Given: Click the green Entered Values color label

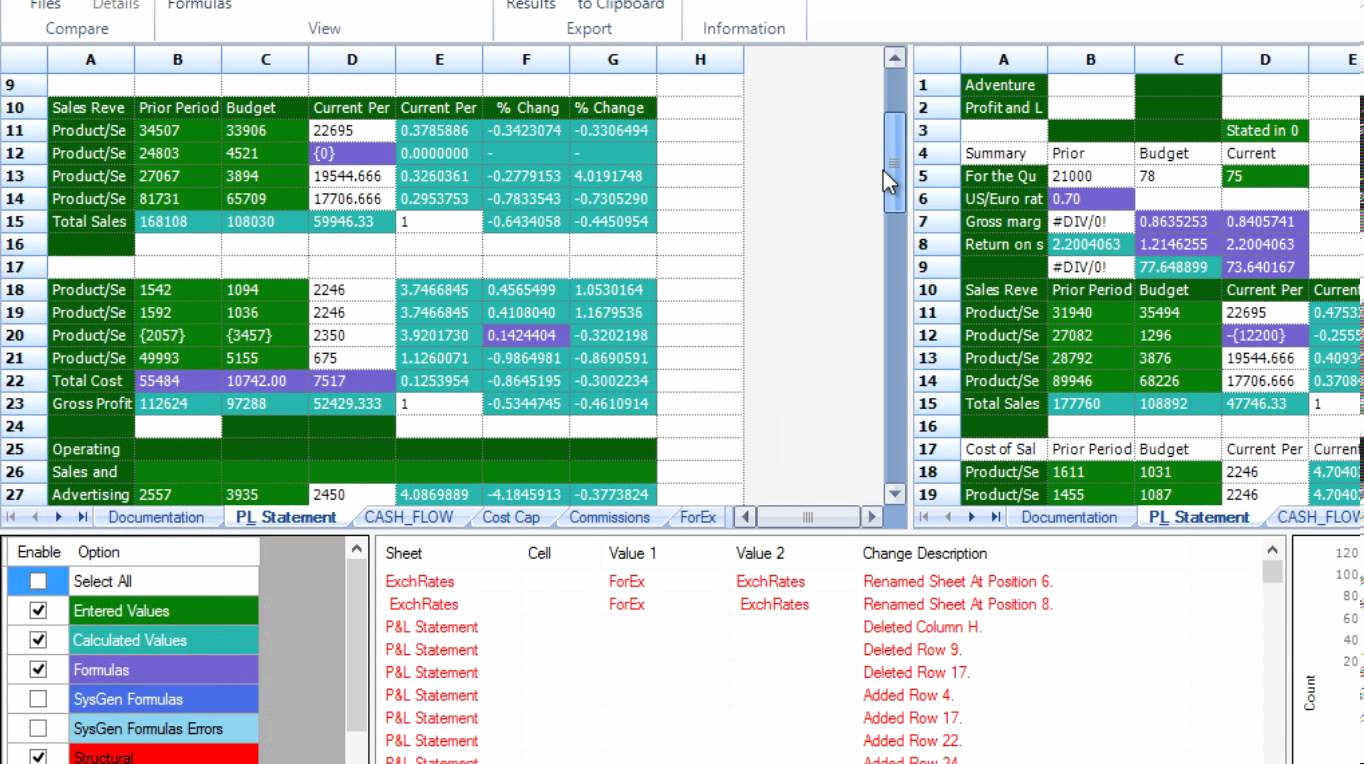Looking at the screenshot, I should (164, 610).
